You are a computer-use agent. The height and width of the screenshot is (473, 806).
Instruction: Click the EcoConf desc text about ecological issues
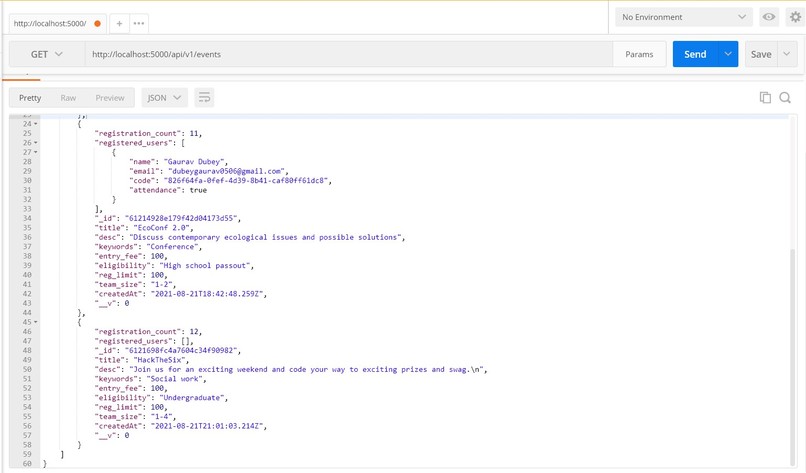(x=267, y=237)
